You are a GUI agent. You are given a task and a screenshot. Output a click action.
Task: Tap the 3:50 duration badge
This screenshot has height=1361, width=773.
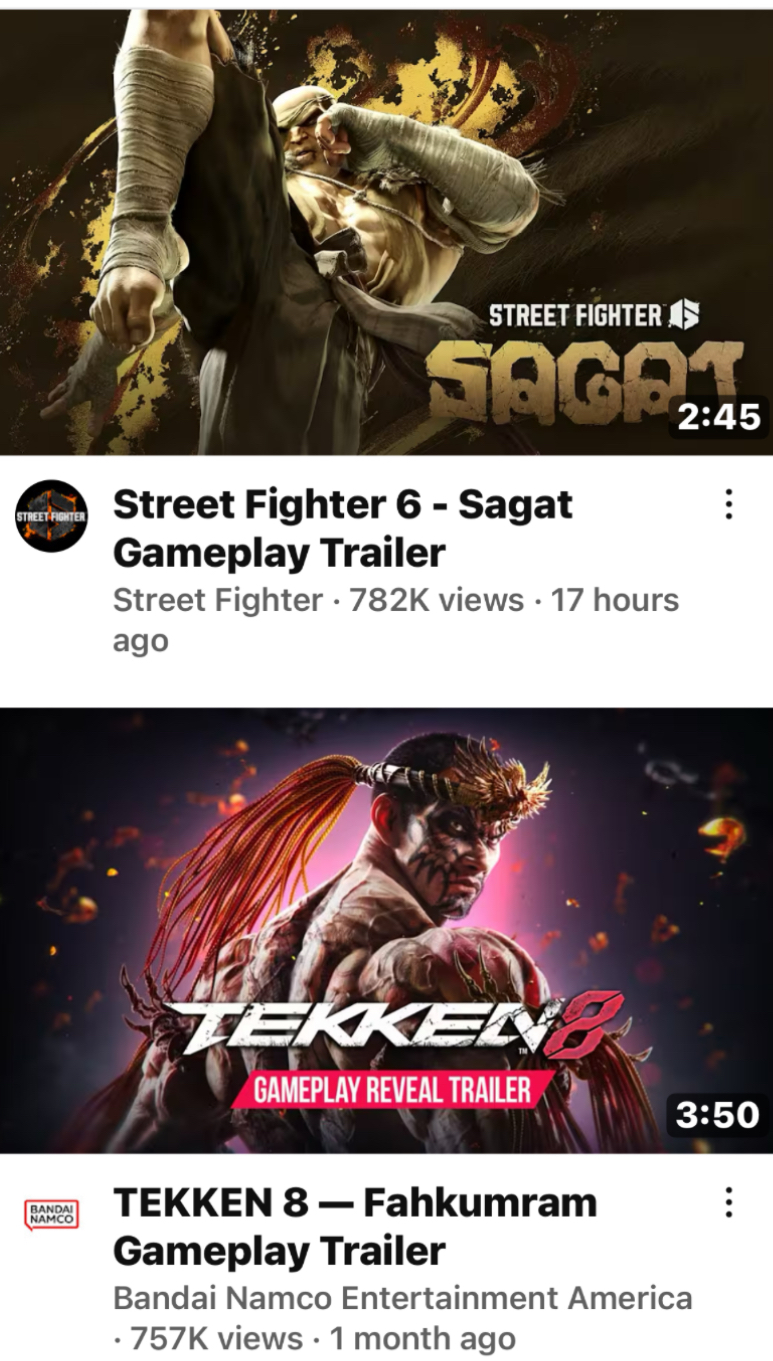pos(718,1114)
